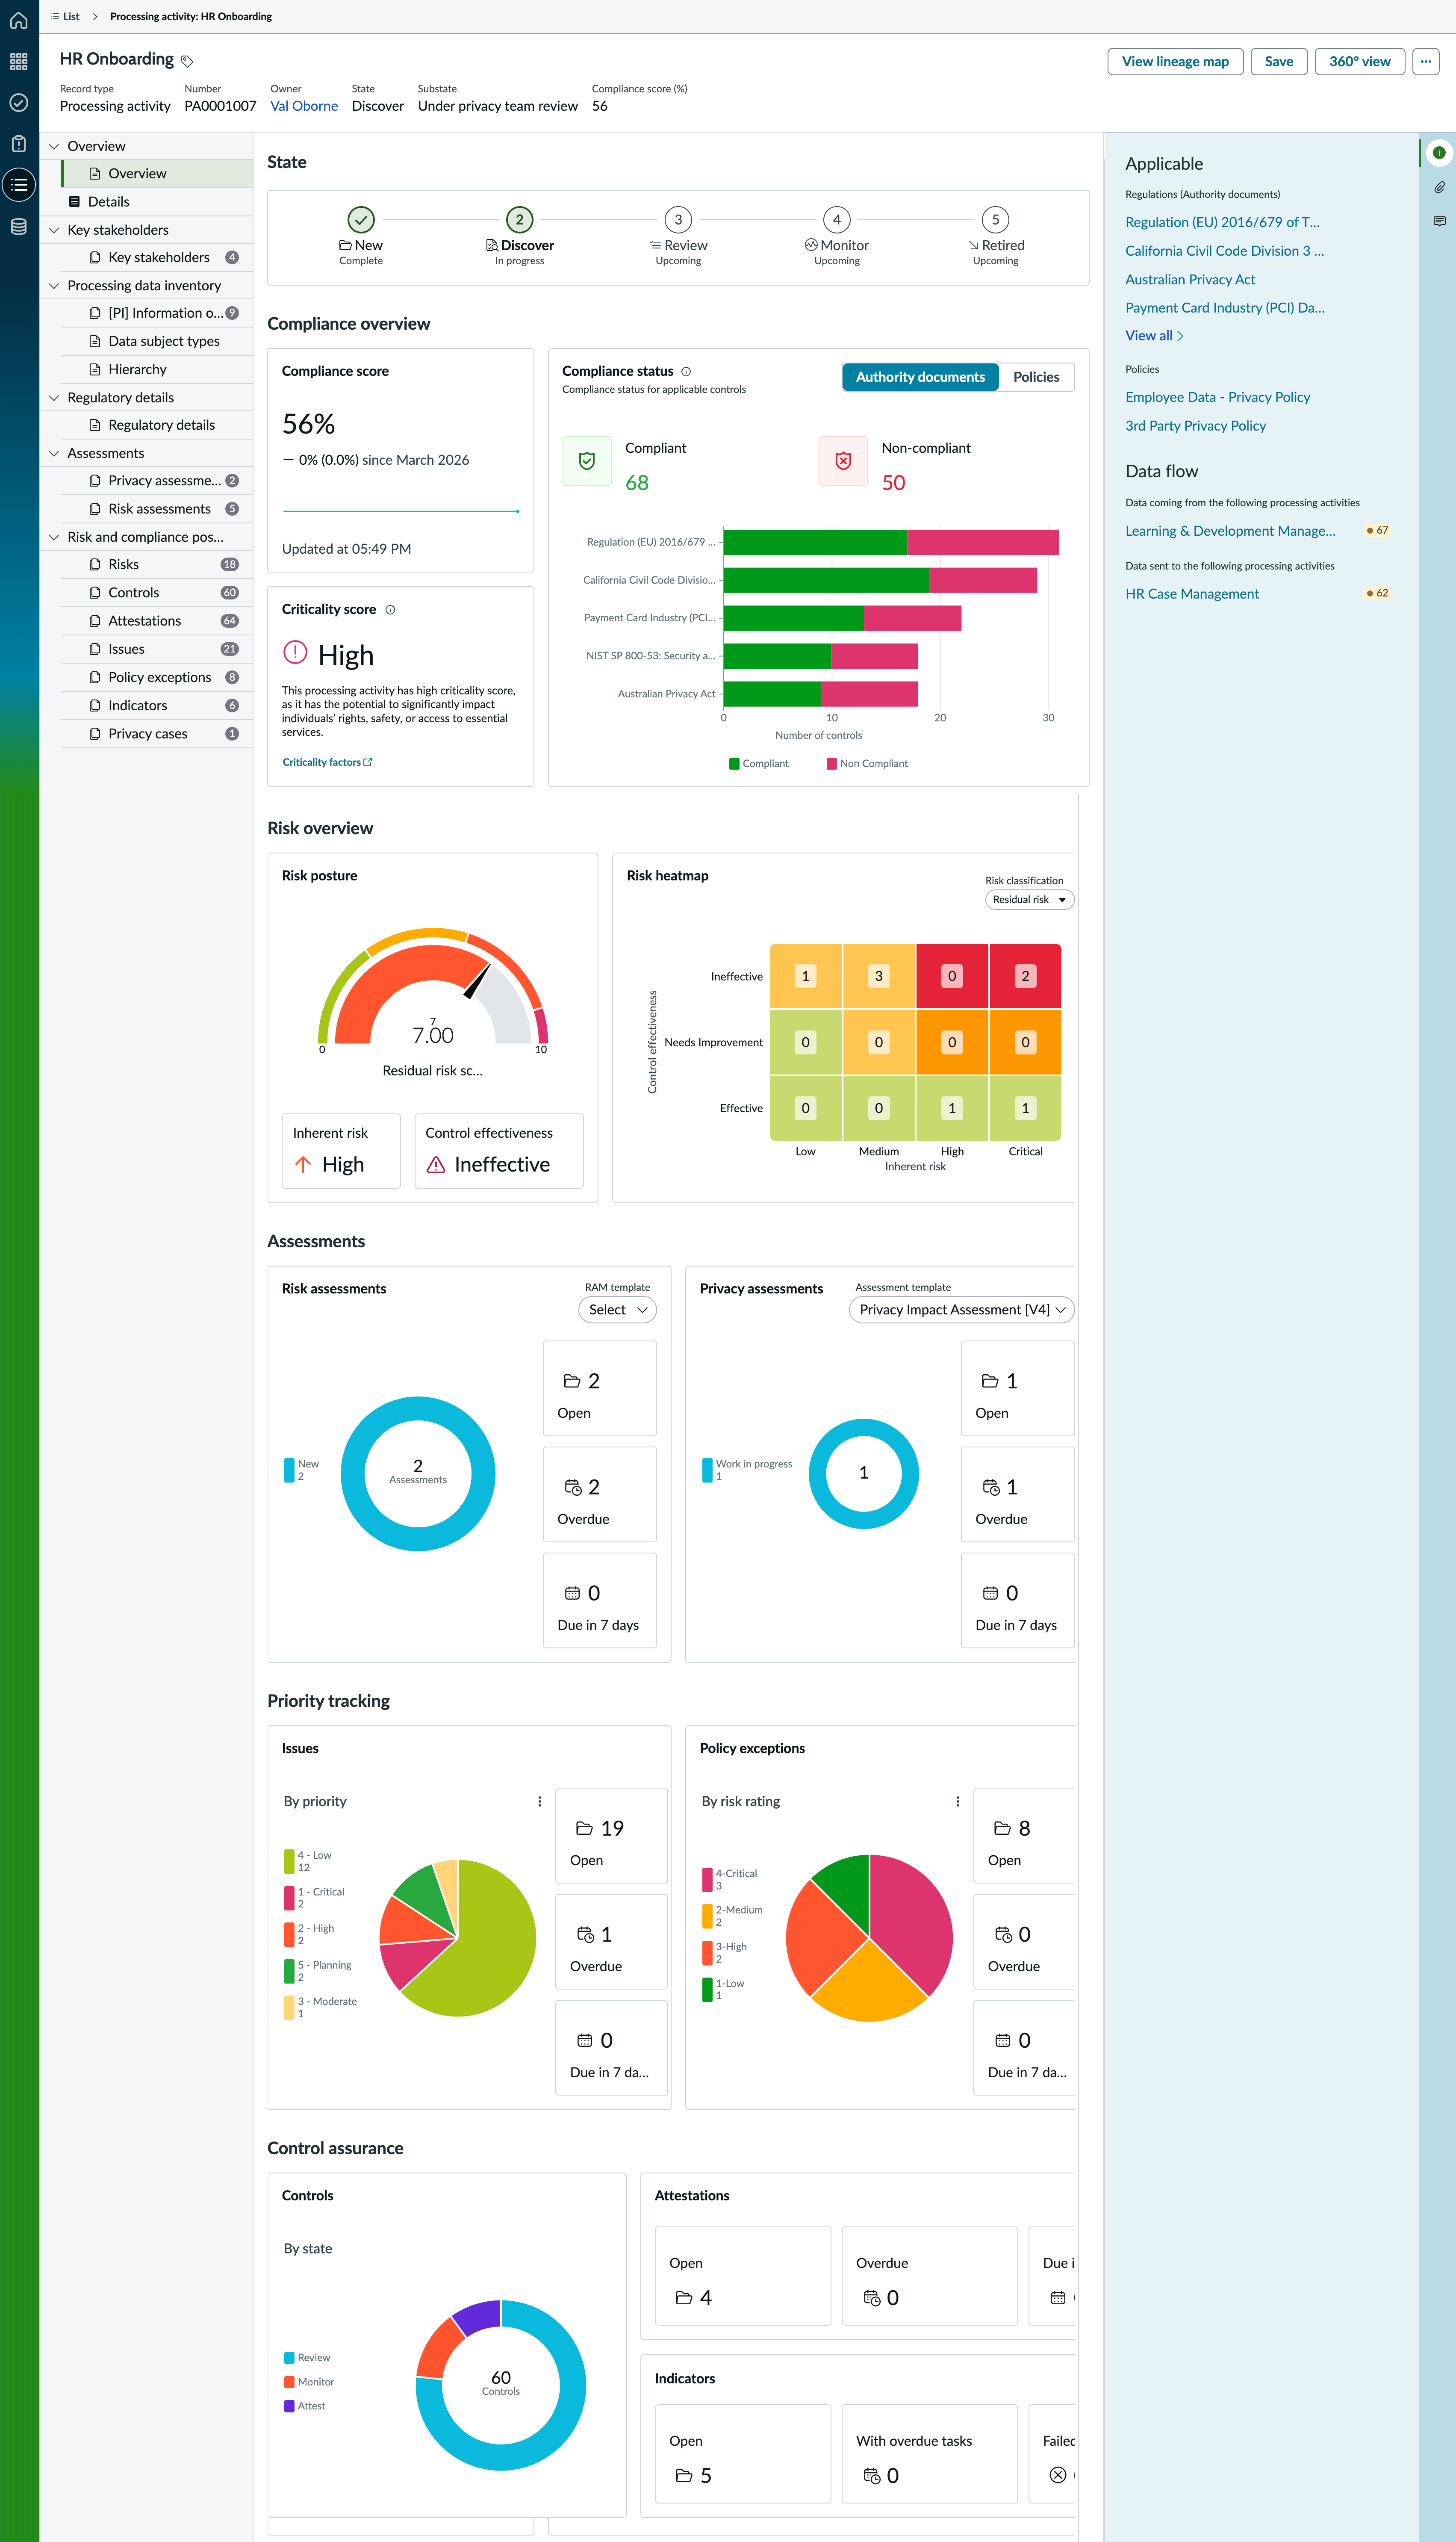Open the database icon in left rail
1456x2542 pixels.
click(19, 227)
